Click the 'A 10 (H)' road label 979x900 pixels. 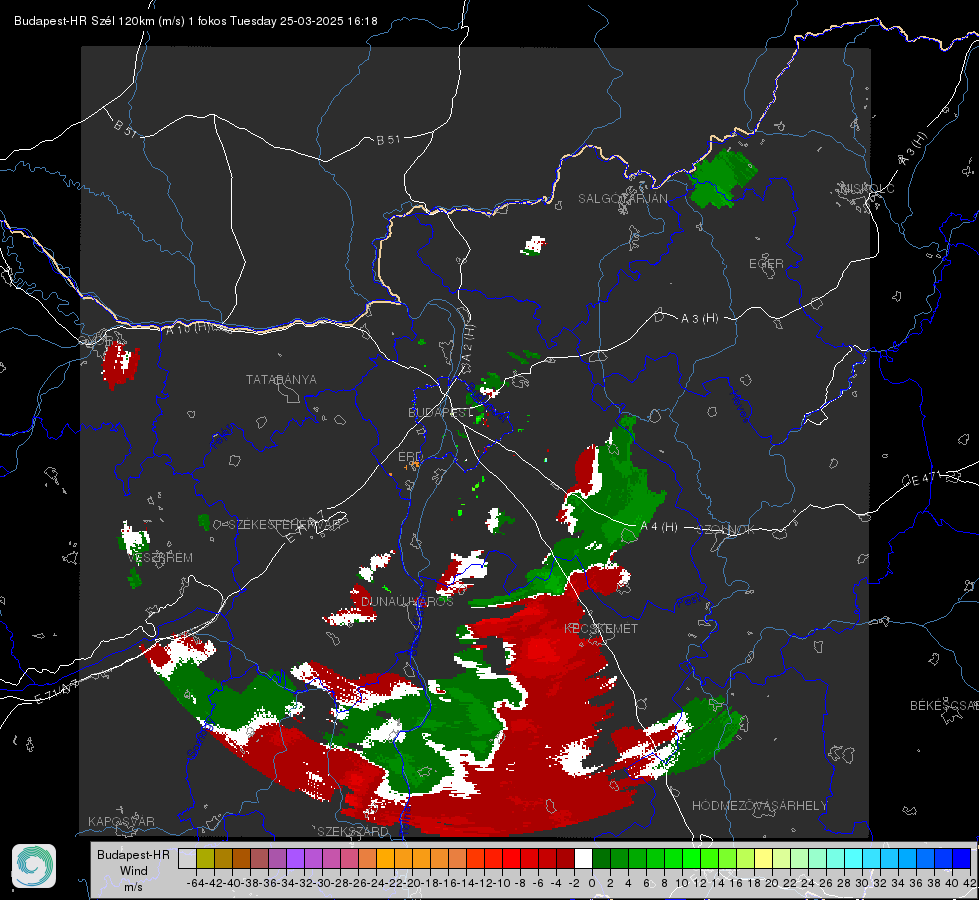tap(189, 327)
